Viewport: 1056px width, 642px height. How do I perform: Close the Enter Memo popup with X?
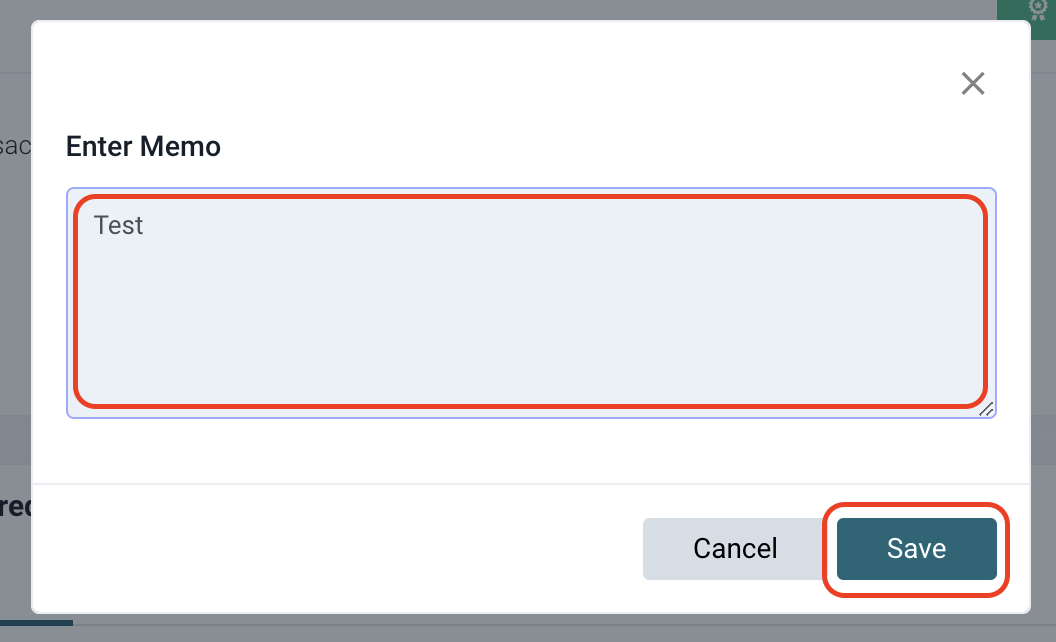click(x=972, y=83)
